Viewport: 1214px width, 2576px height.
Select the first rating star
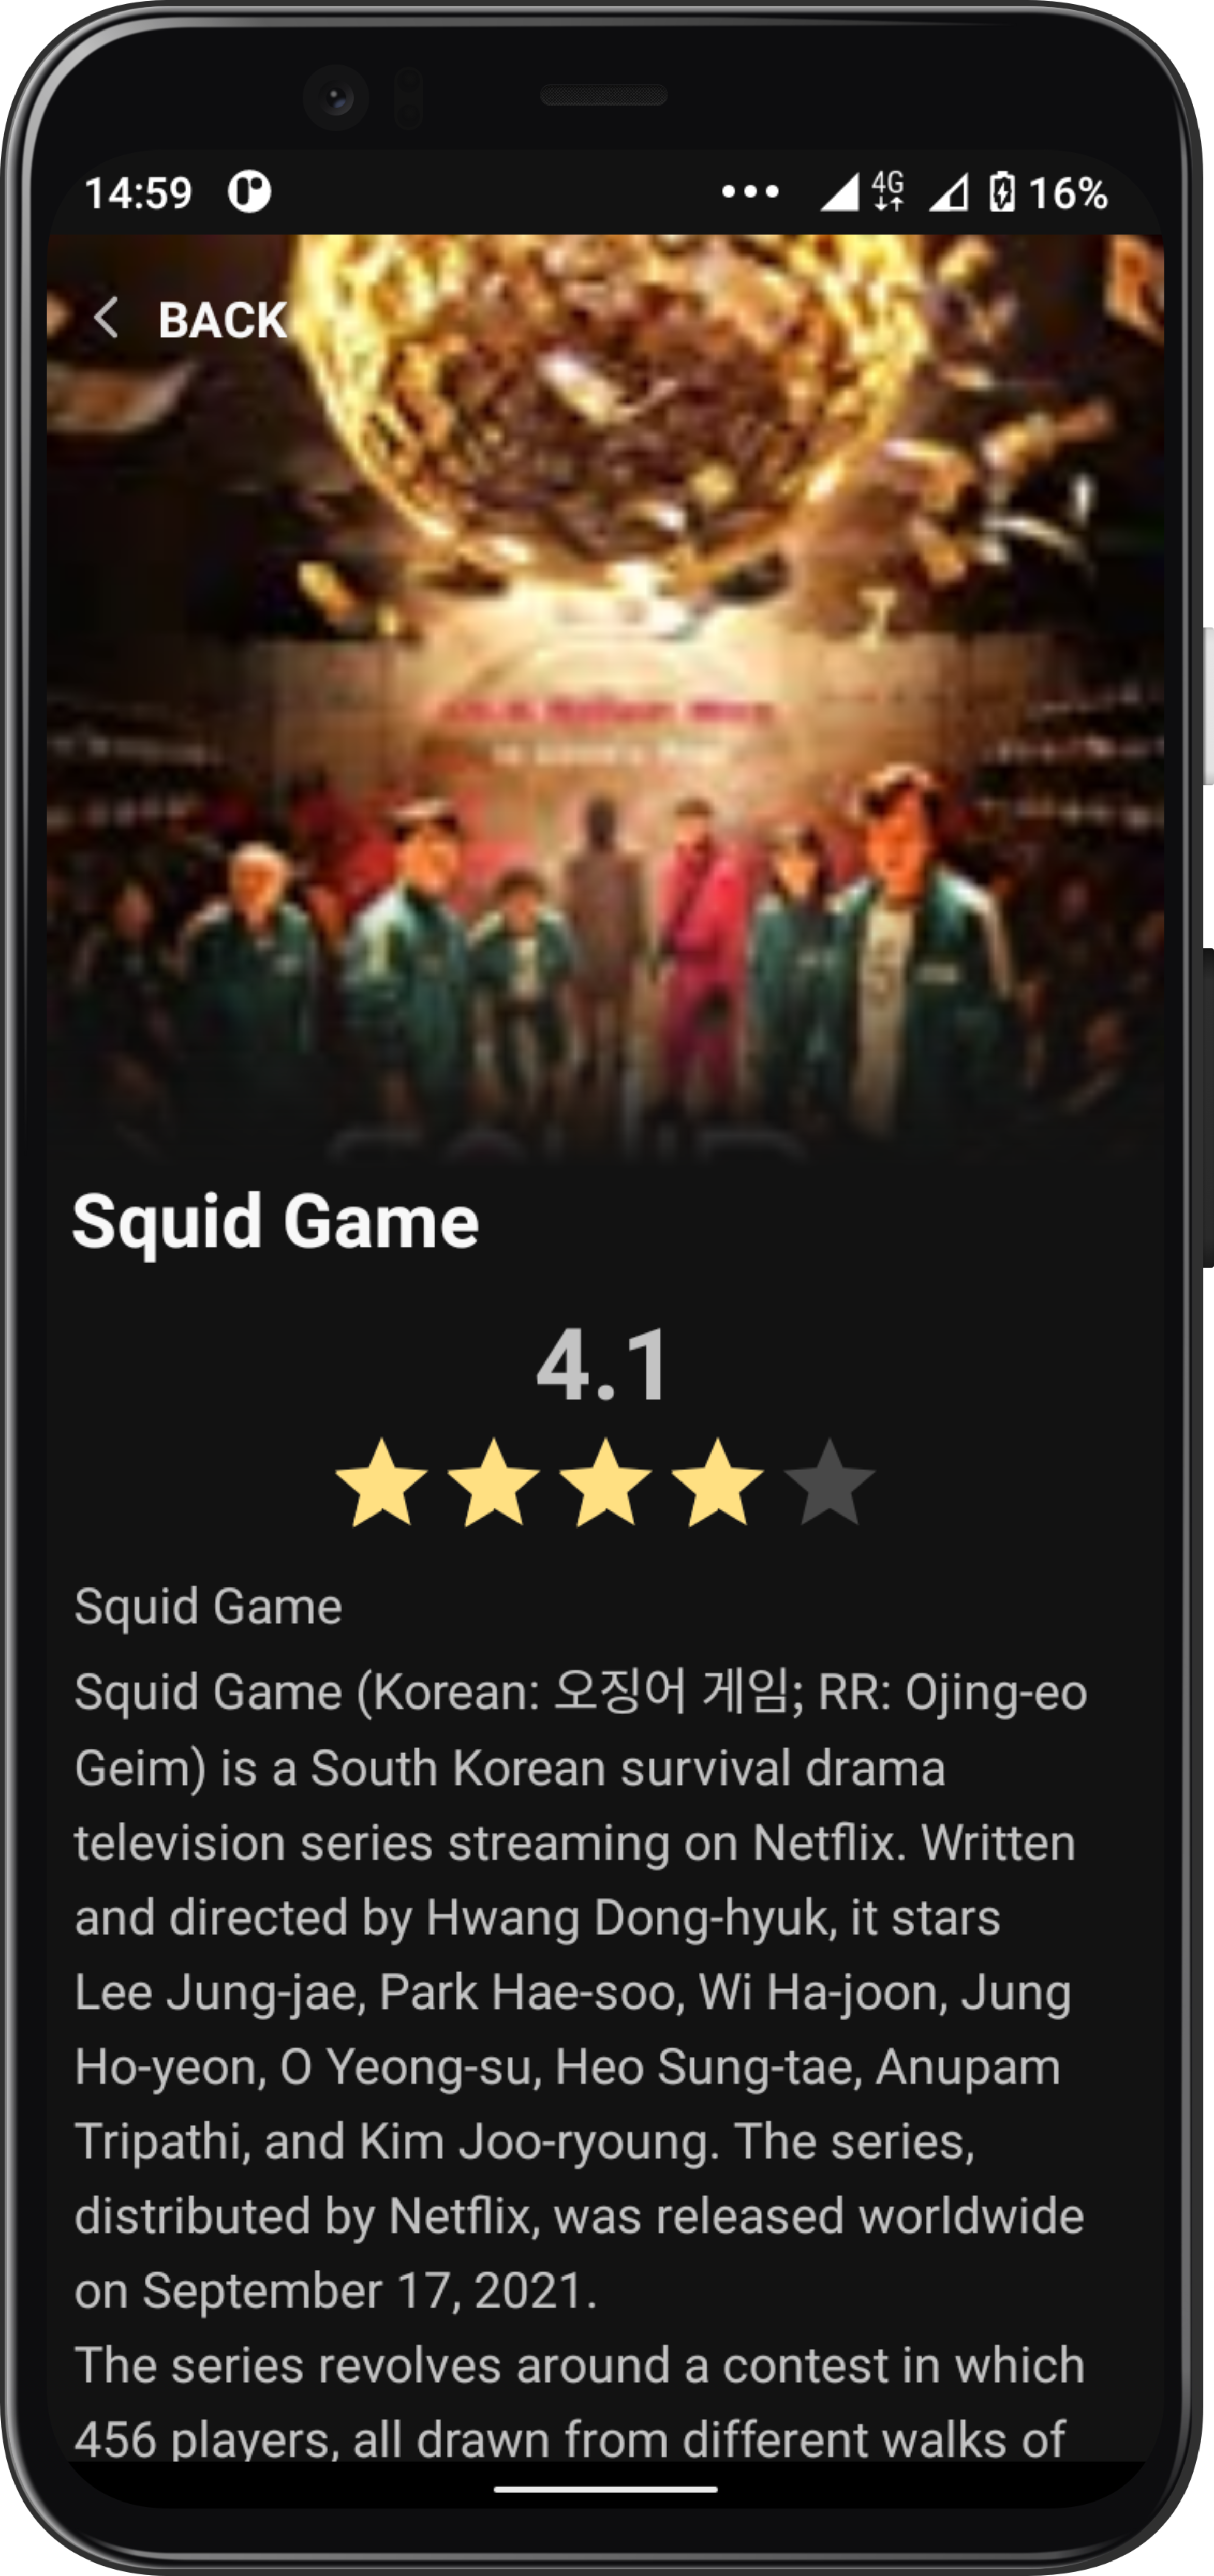tap(382, 1482)
